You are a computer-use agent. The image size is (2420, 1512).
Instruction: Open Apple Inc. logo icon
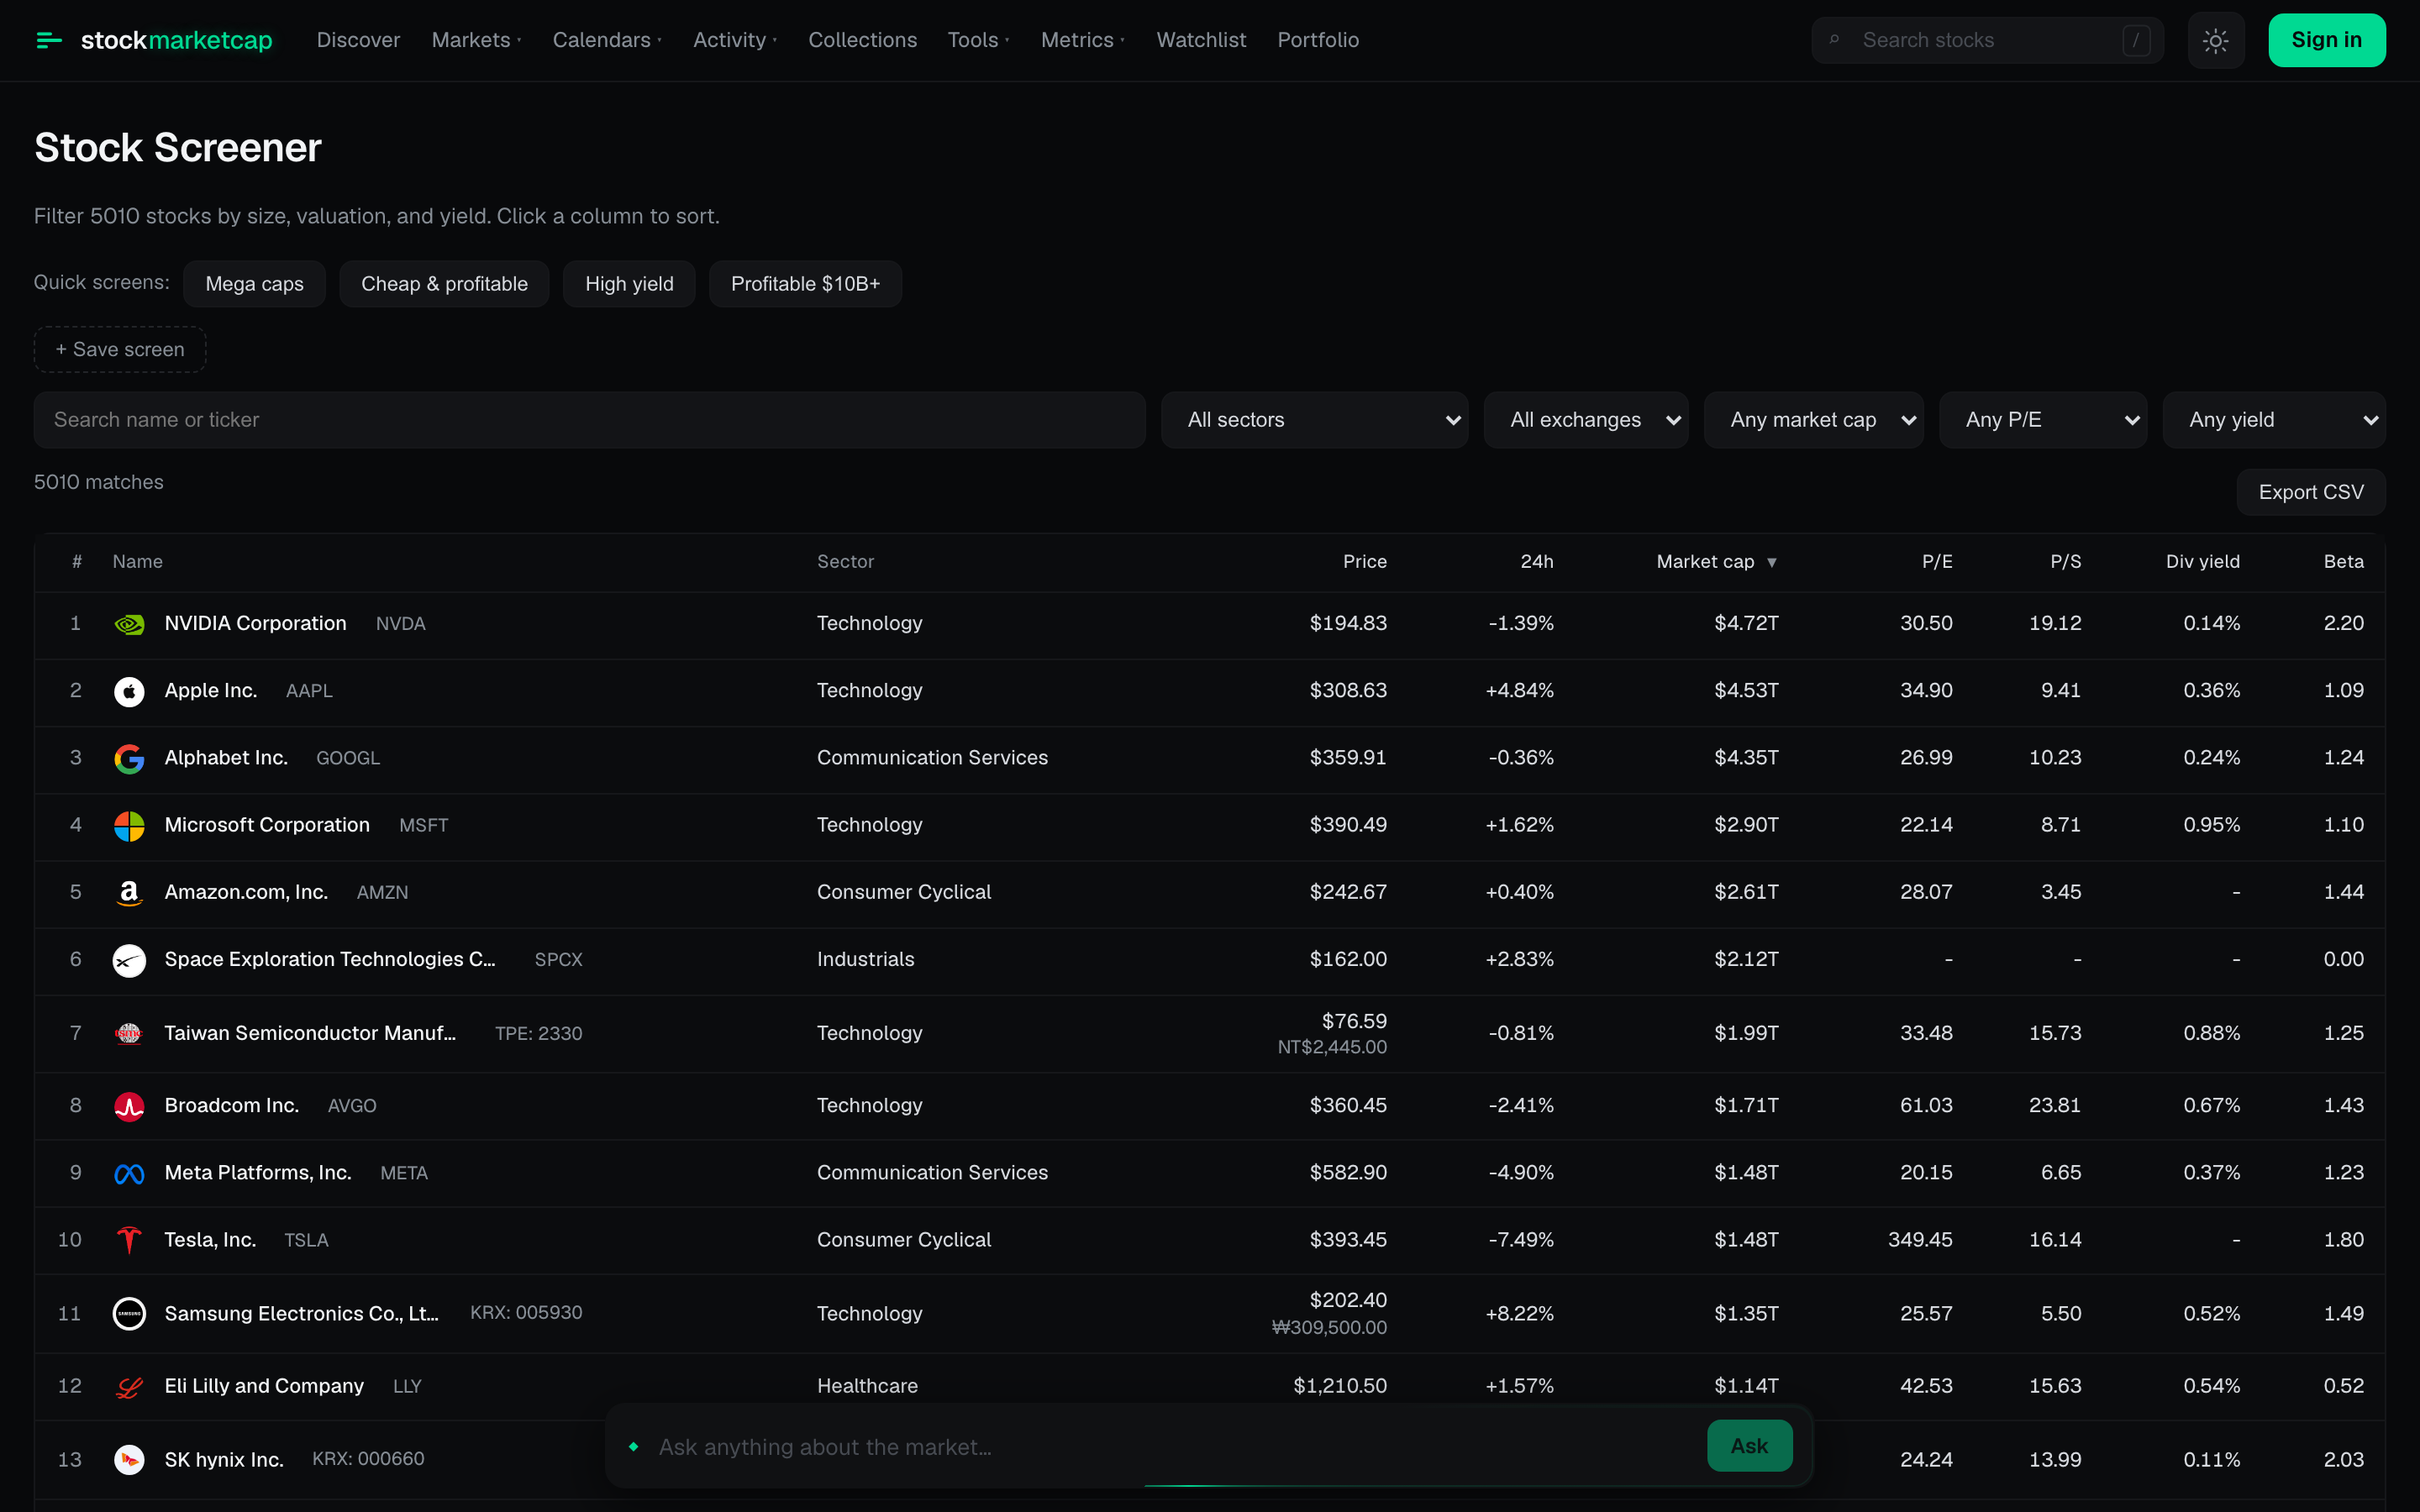pyautogui.click(x=129, y=691)
